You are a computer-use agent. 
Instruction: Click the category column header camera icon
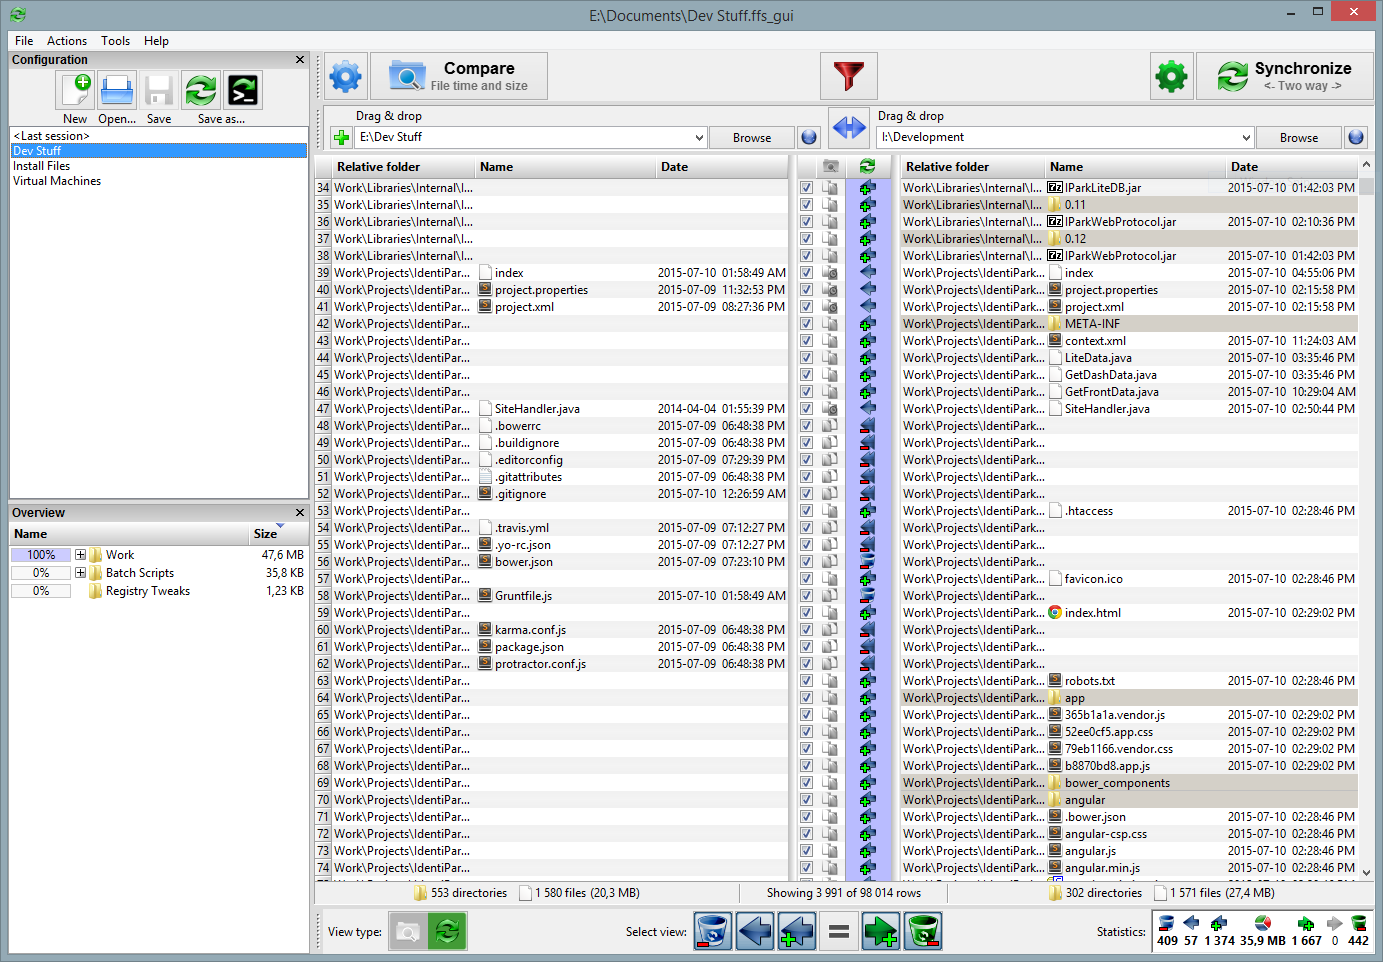tap(830, 166)
